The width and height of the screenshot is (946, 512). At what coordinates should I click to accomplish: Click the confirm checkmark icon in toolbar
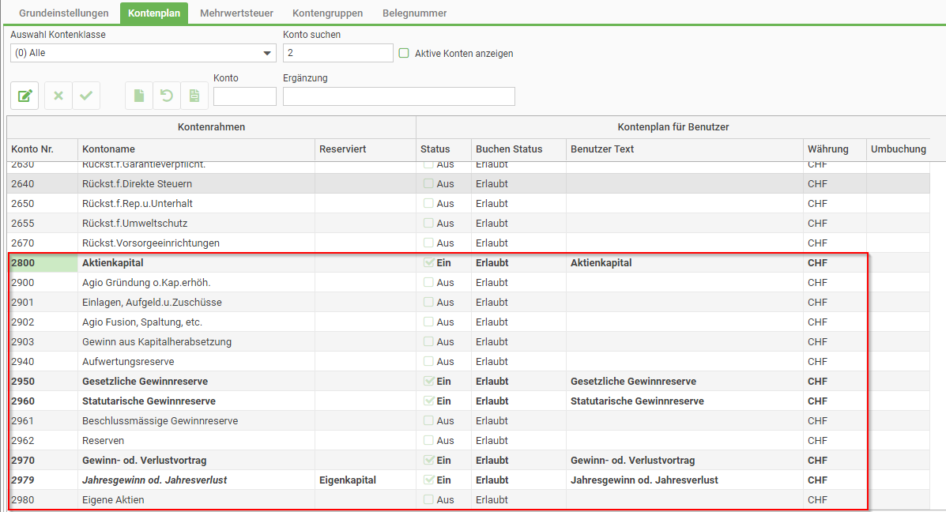pos(86,96)
